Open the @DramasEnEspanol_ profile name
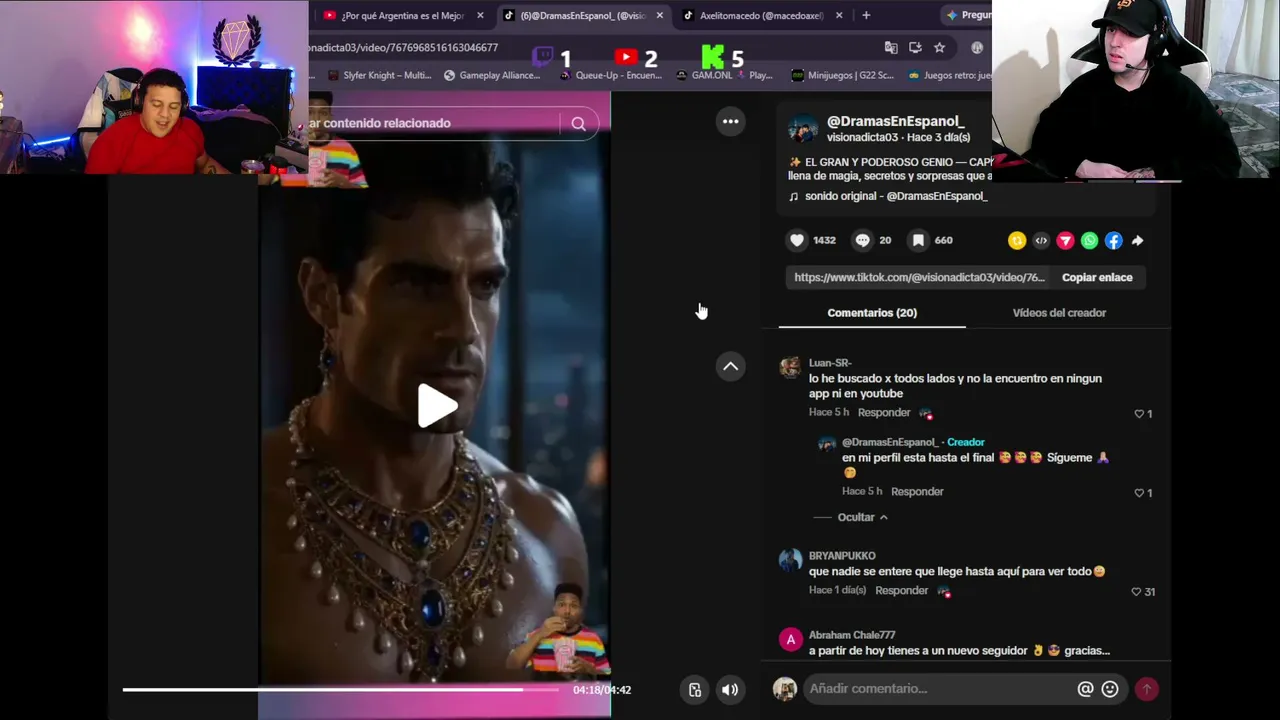The image size is (1280, 720). 895,121
